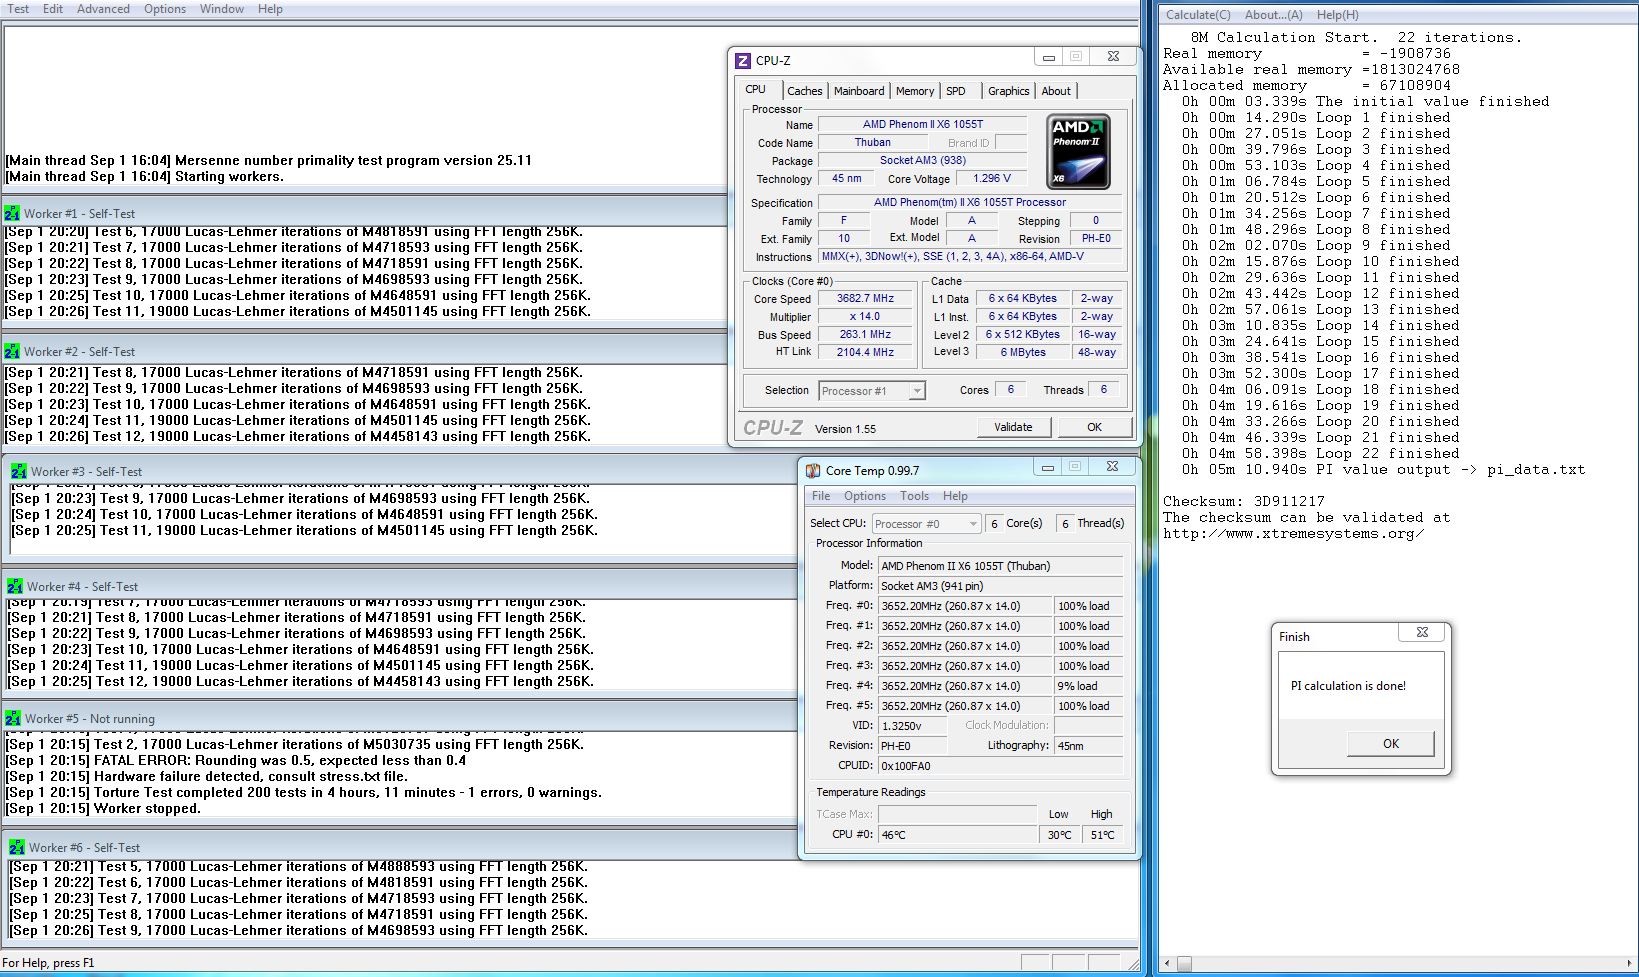Screen dimensions: 1639x977
Task: Click the Worker #5 Not running window icon
Action: (13, 718)
